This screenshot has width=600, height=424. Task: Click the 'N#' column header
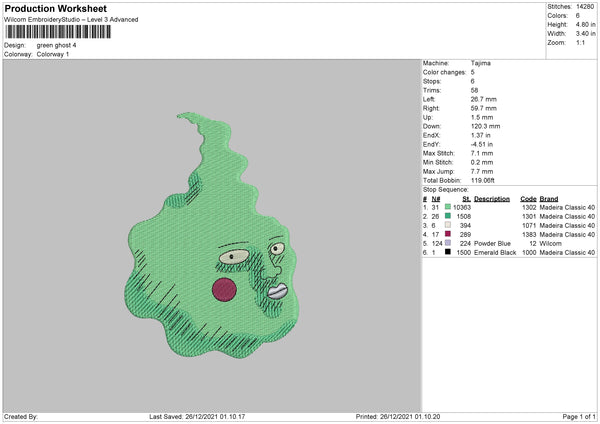point(436,199)
